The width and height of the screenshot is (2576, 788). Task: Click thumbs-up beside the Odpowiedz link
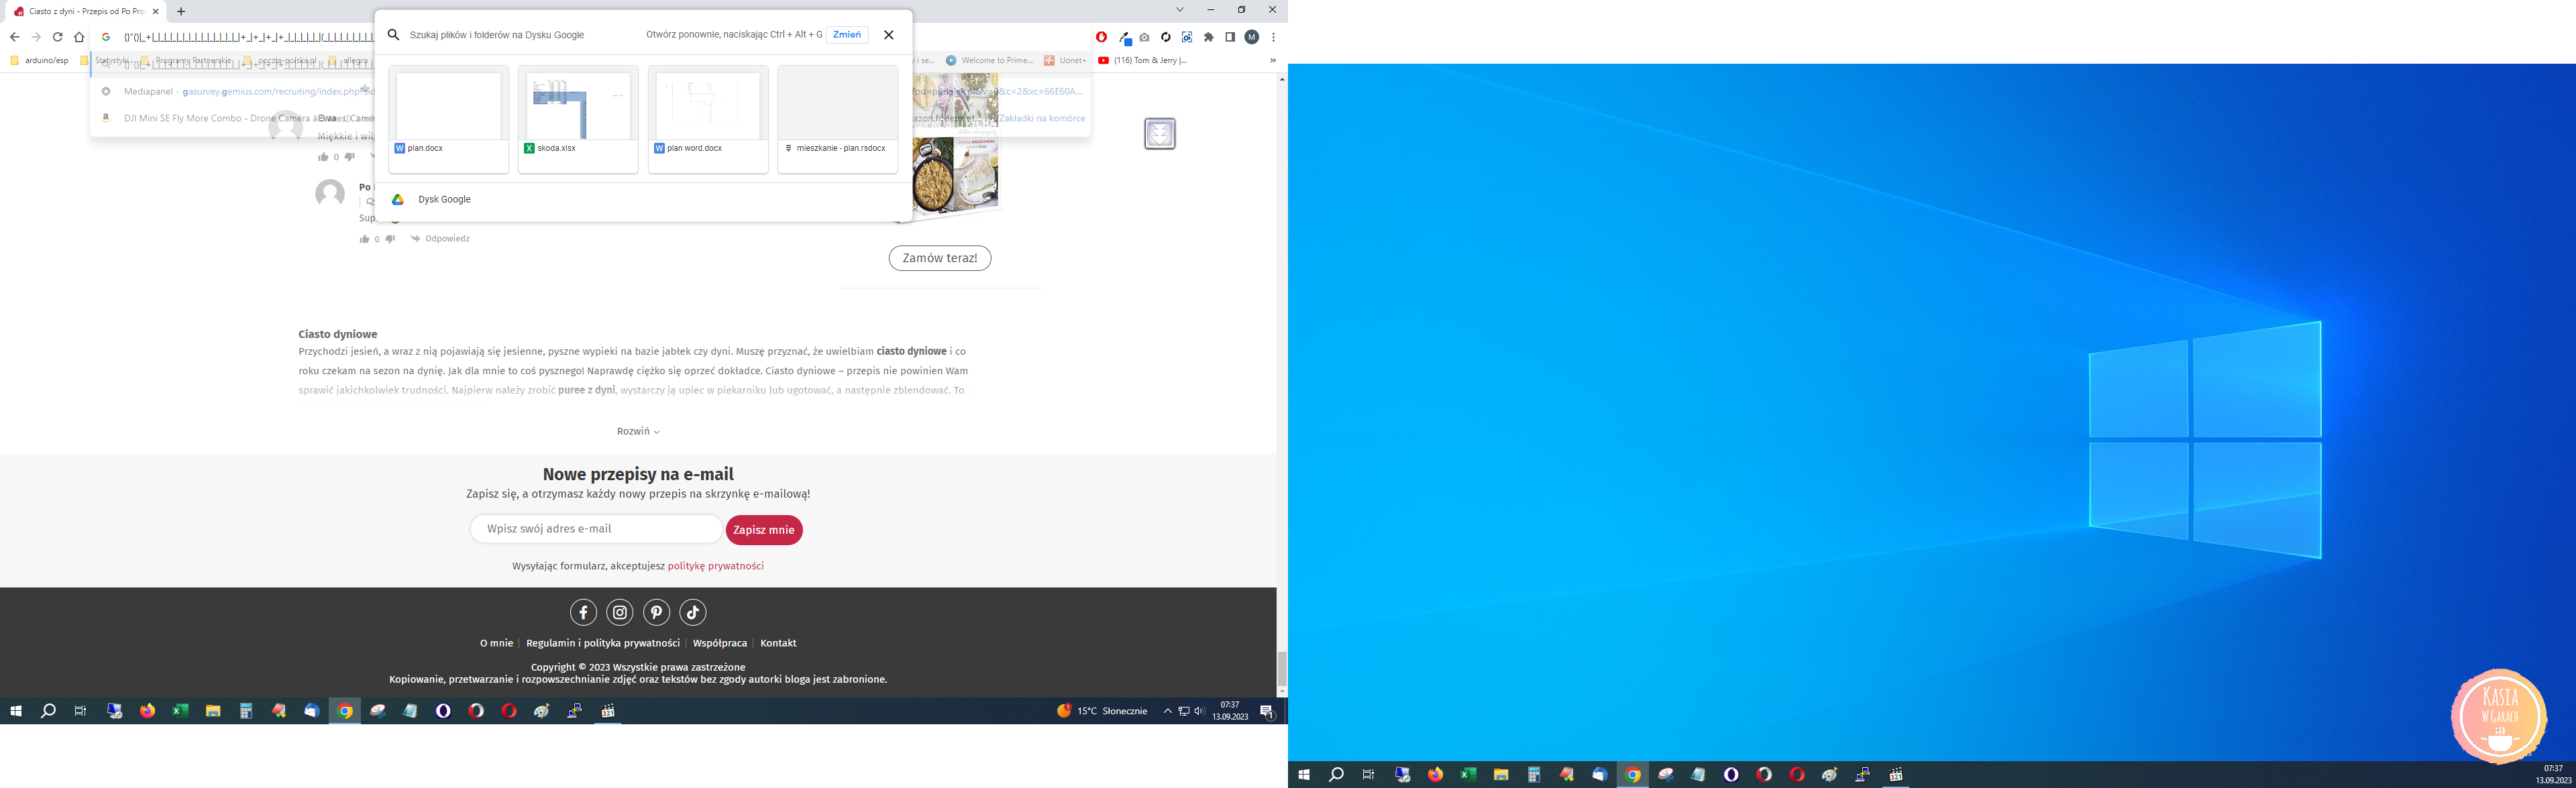pos(365,239)
